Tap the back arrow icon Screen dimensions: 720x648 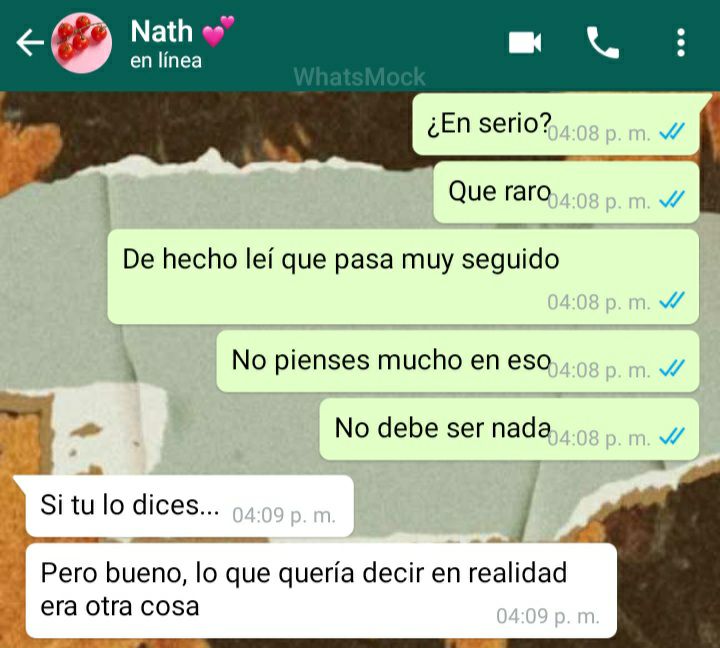tap(30, 43)
